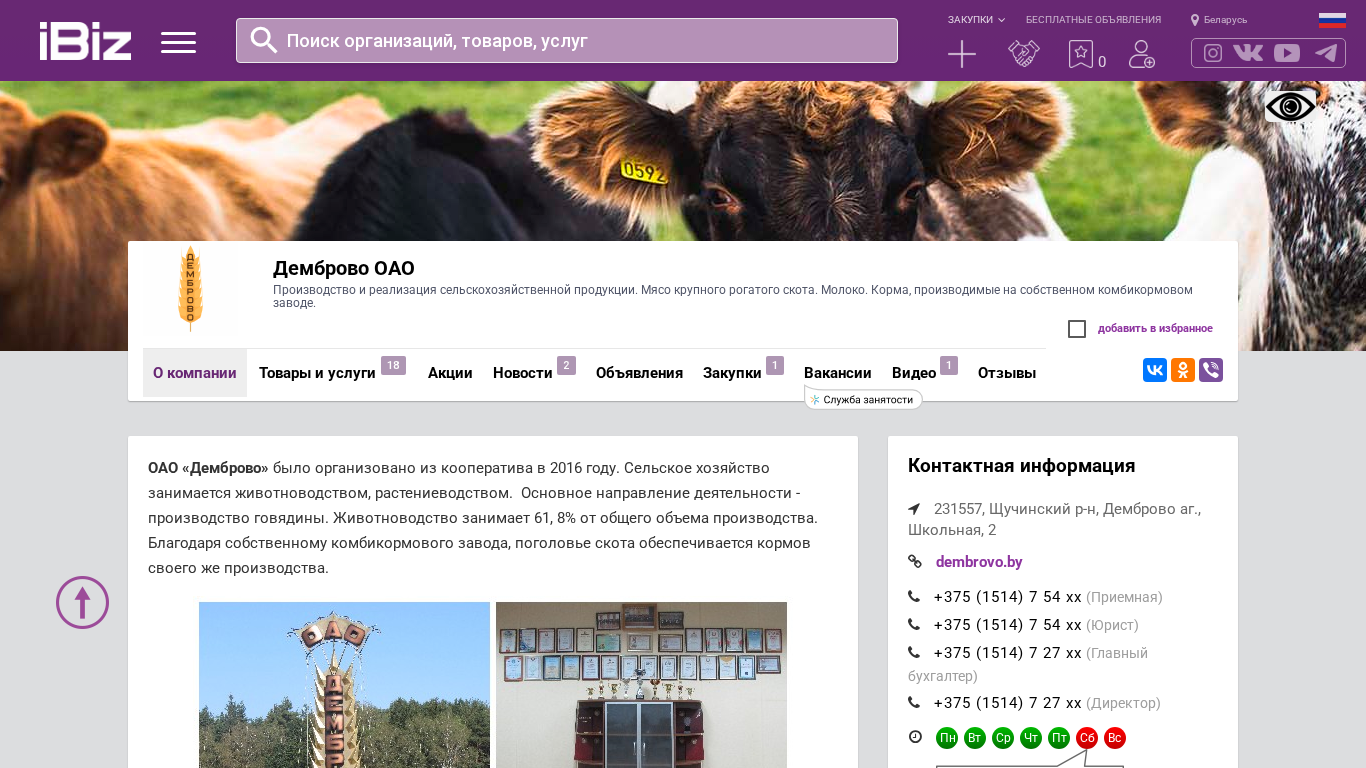This screenshot has width=1366, height=768.
Task: Expand the ЗАКУПКИ dropdown in header
Action: point(976,20)
